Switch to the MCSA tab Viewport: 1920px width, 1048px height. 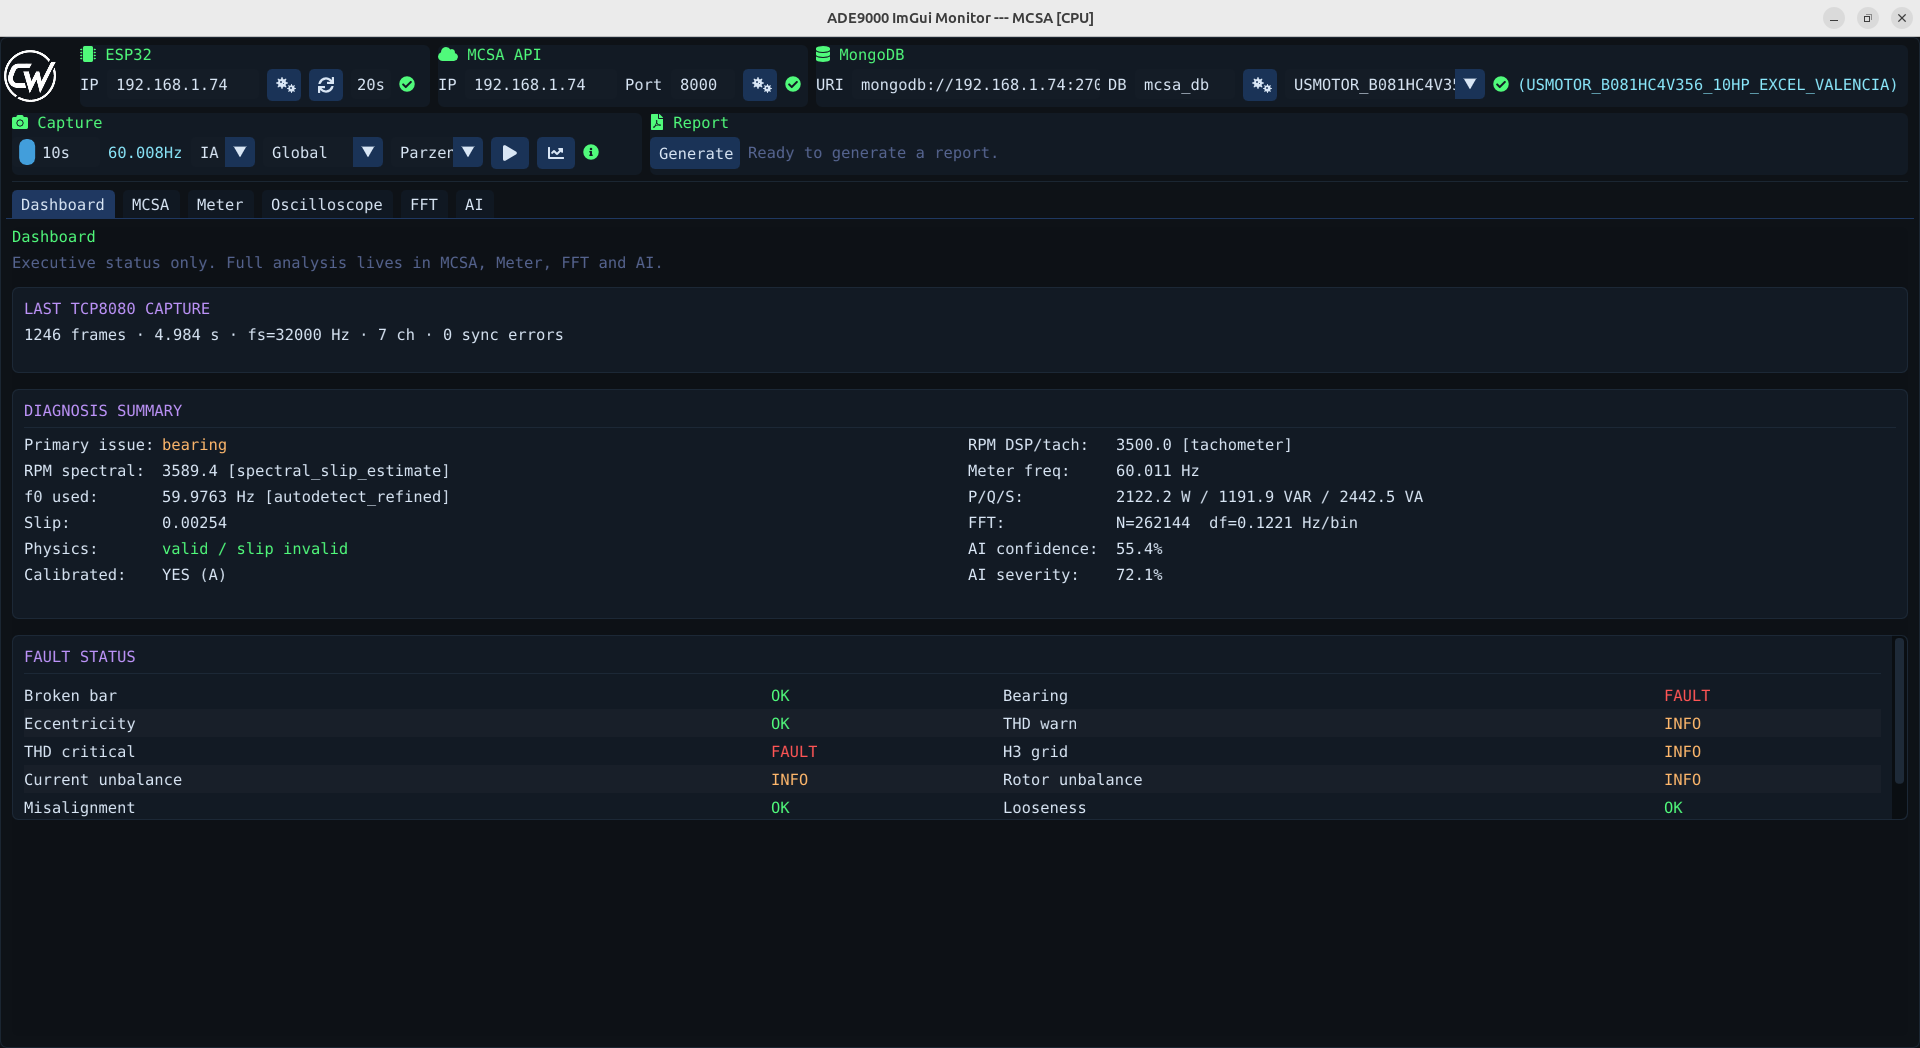[151, 205]
